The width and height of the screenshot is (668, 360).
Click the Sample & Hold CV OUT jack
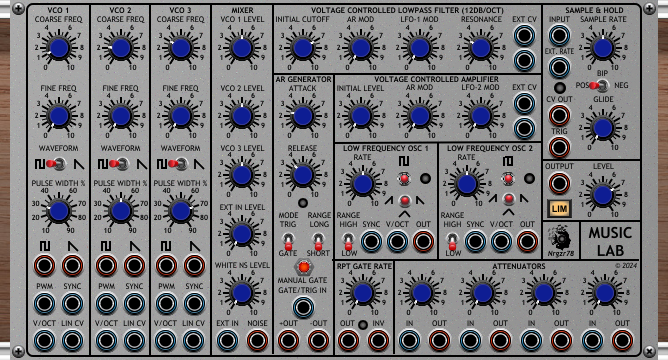coord(559,115)
